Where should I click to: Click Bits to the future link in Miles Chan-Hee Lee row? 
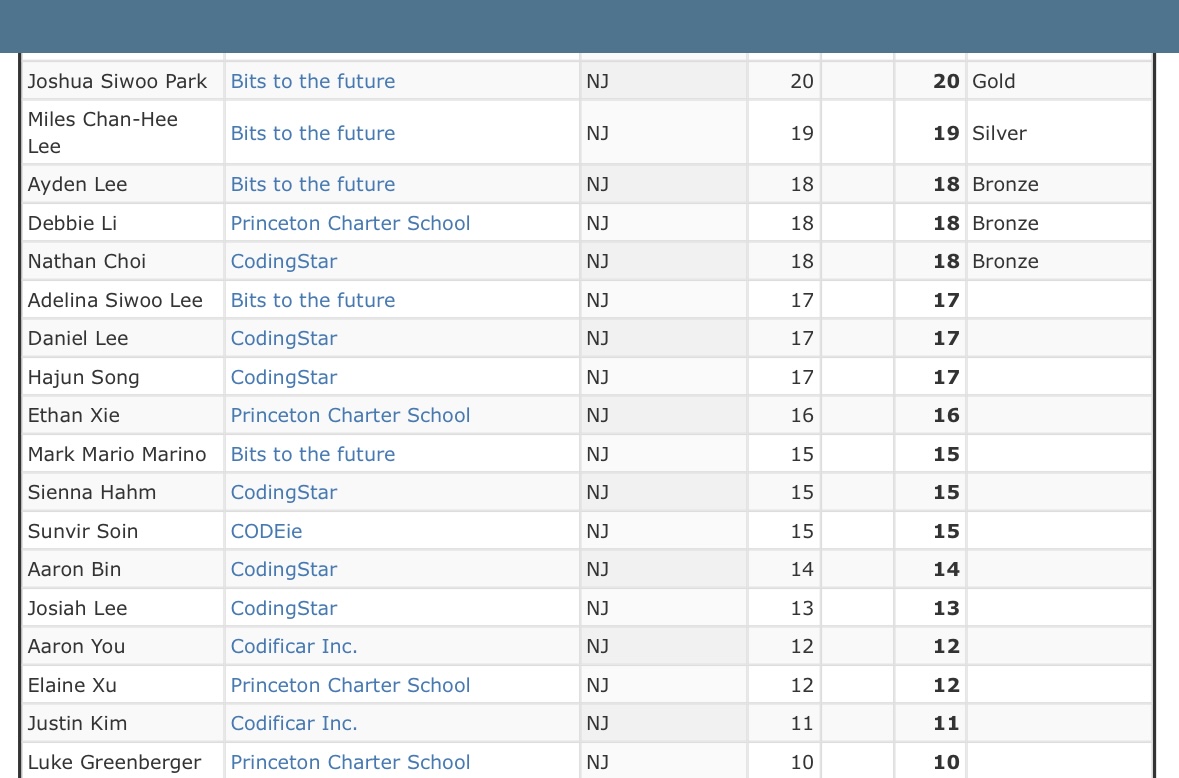pos(312,133)
